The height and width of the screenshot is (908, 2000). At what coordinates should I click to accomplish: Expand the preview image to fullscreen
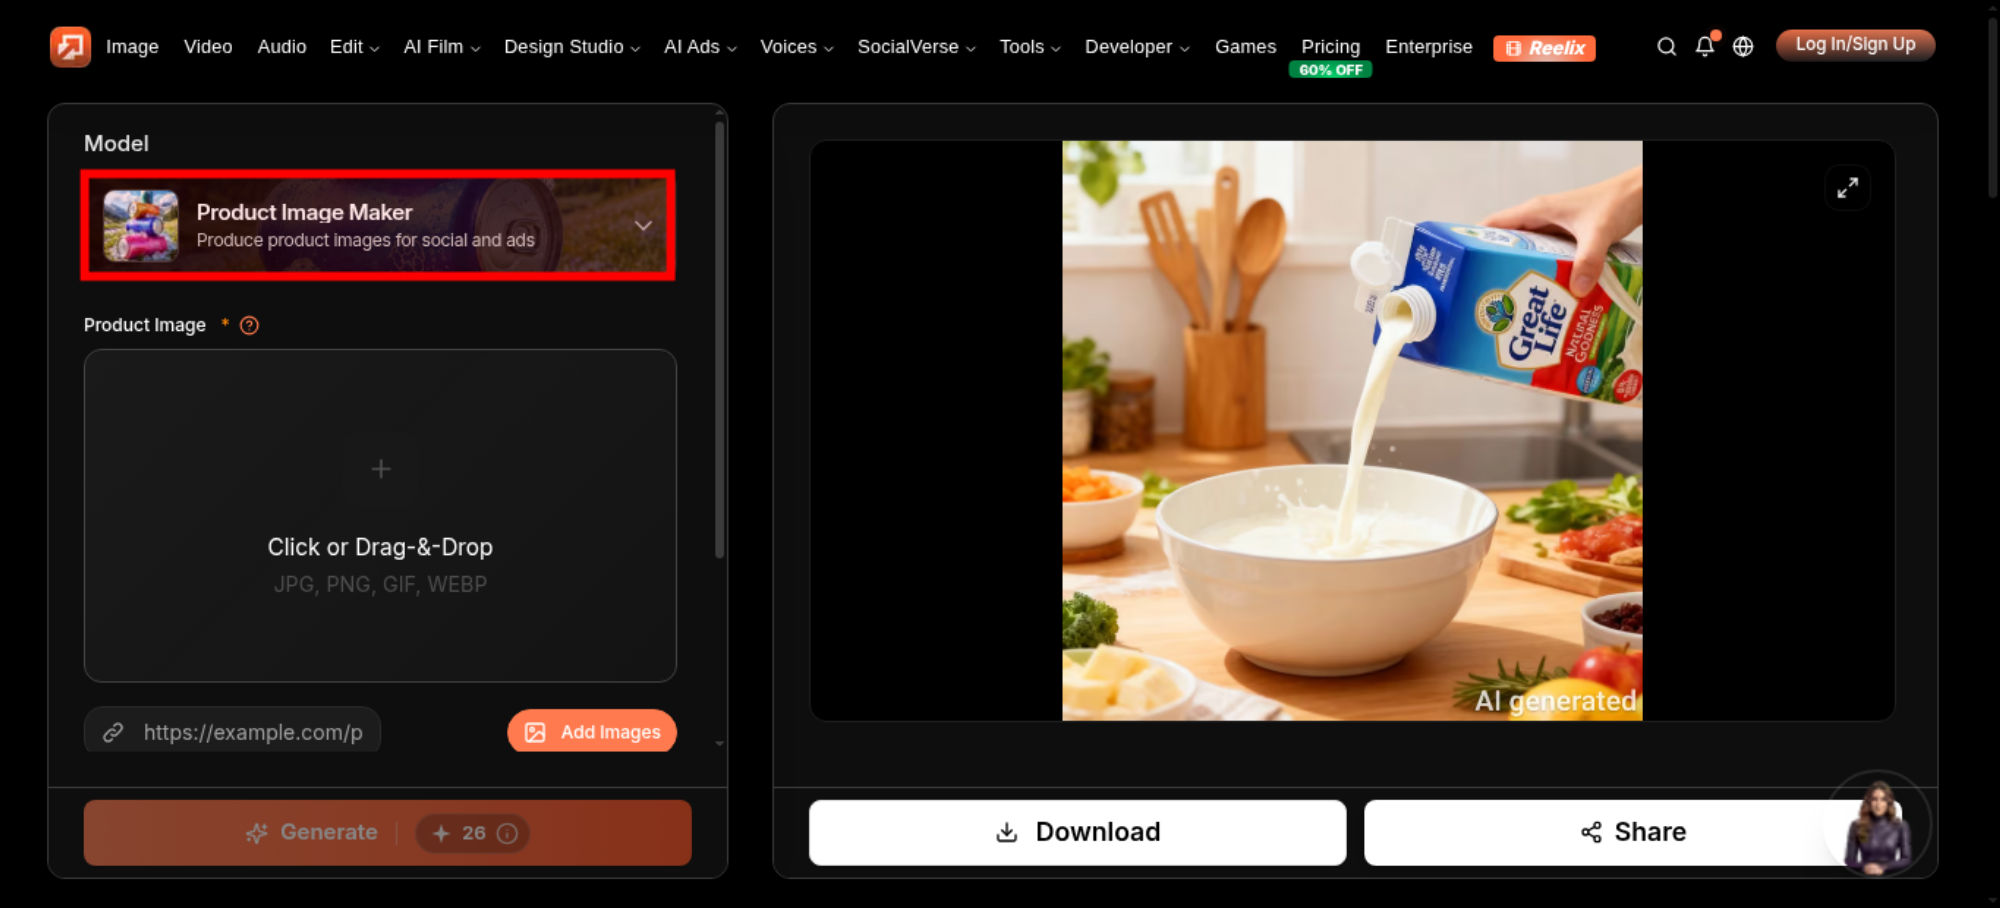[1847, 187]
